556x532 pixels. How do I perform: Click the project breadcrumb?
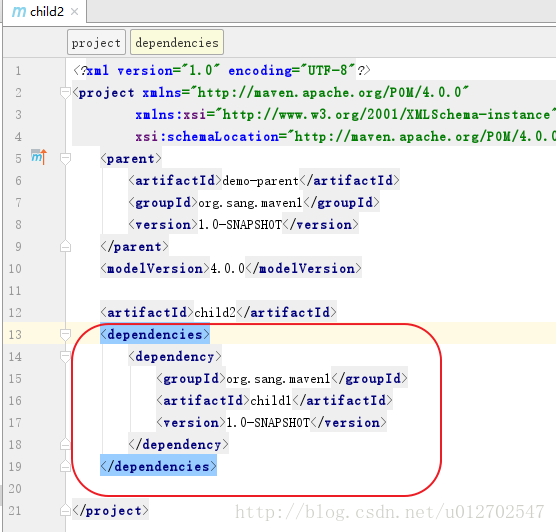coord(96,43)
